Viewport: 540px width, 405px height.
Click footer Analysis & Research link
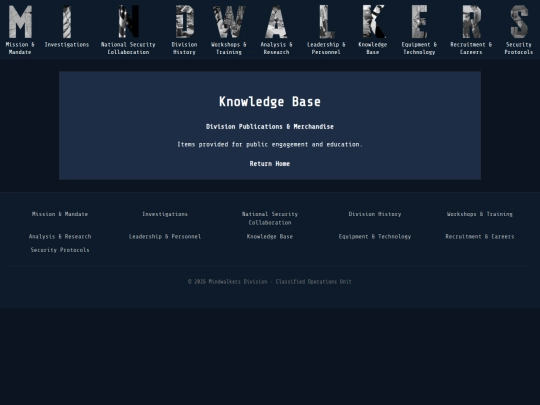(60, 237)
